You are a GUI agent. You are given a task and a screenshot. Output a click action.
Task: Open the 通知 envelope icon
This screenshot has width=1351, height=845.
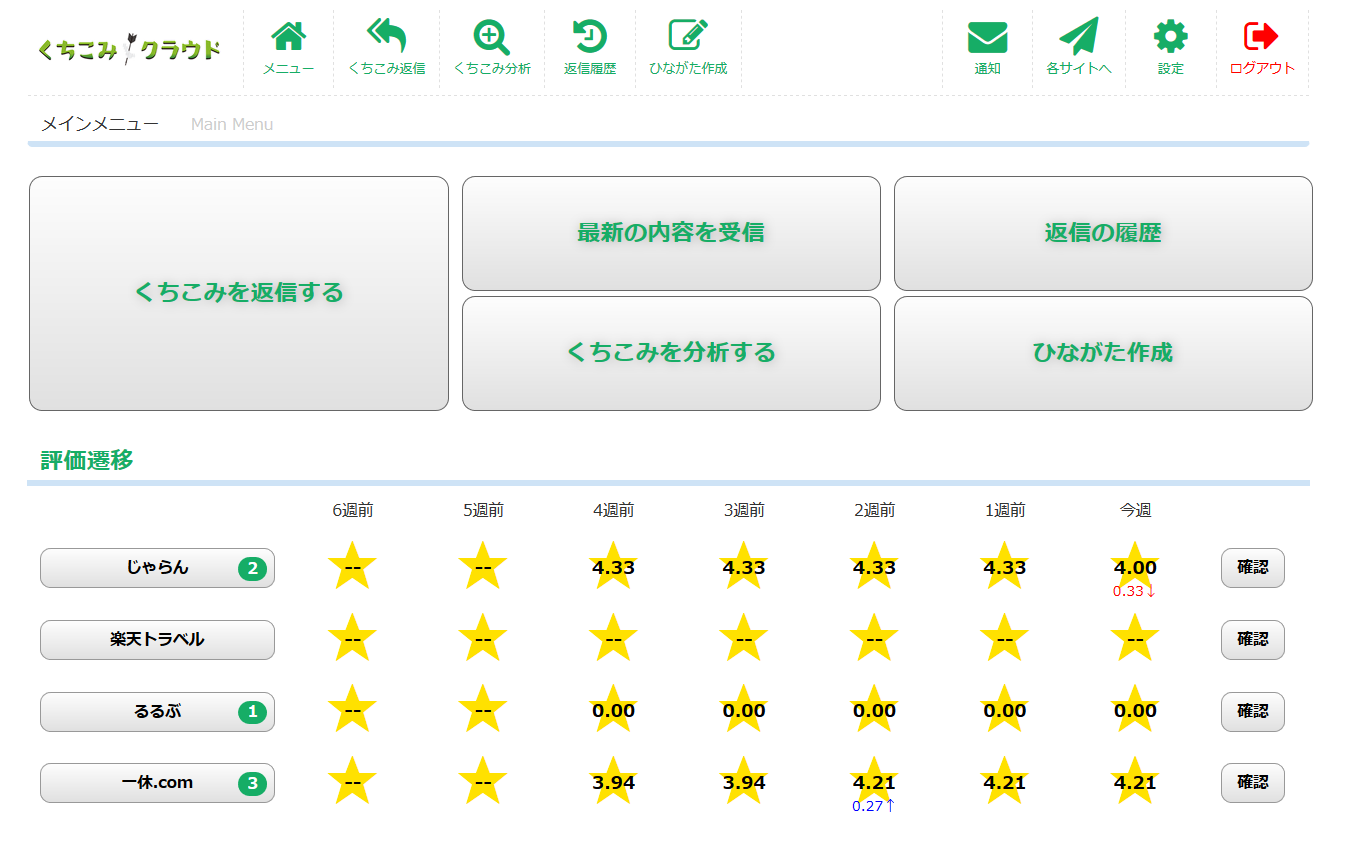[x=987, y=38]
